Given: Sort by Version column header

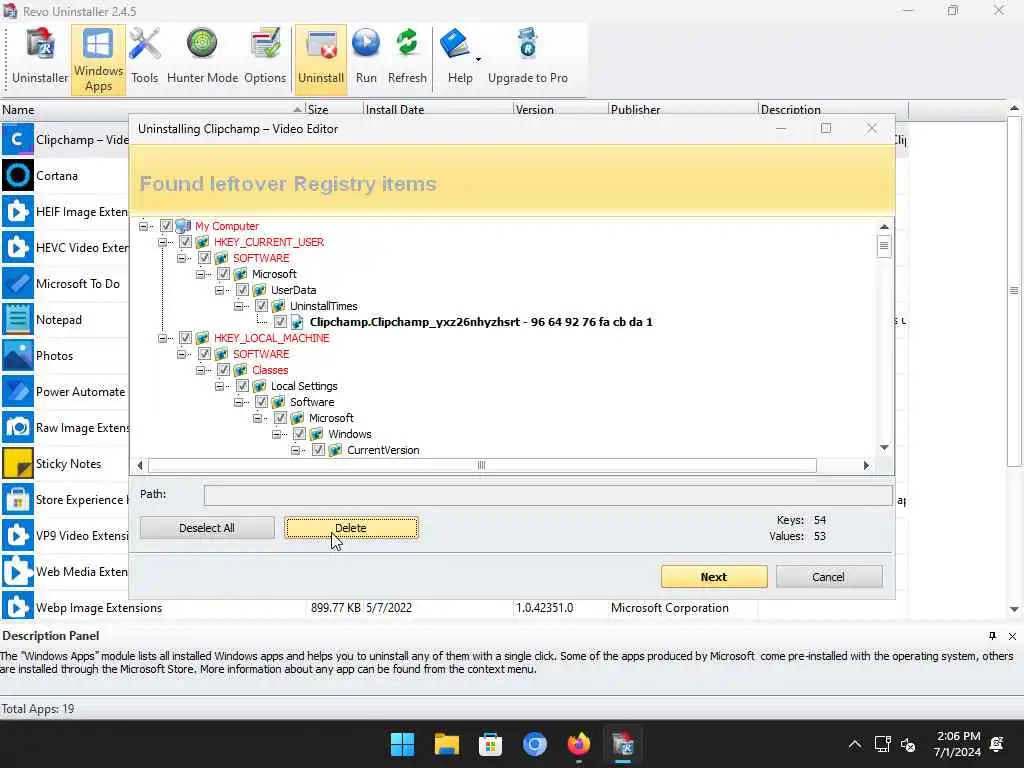Looking at the screenshot, I should 560,110.
